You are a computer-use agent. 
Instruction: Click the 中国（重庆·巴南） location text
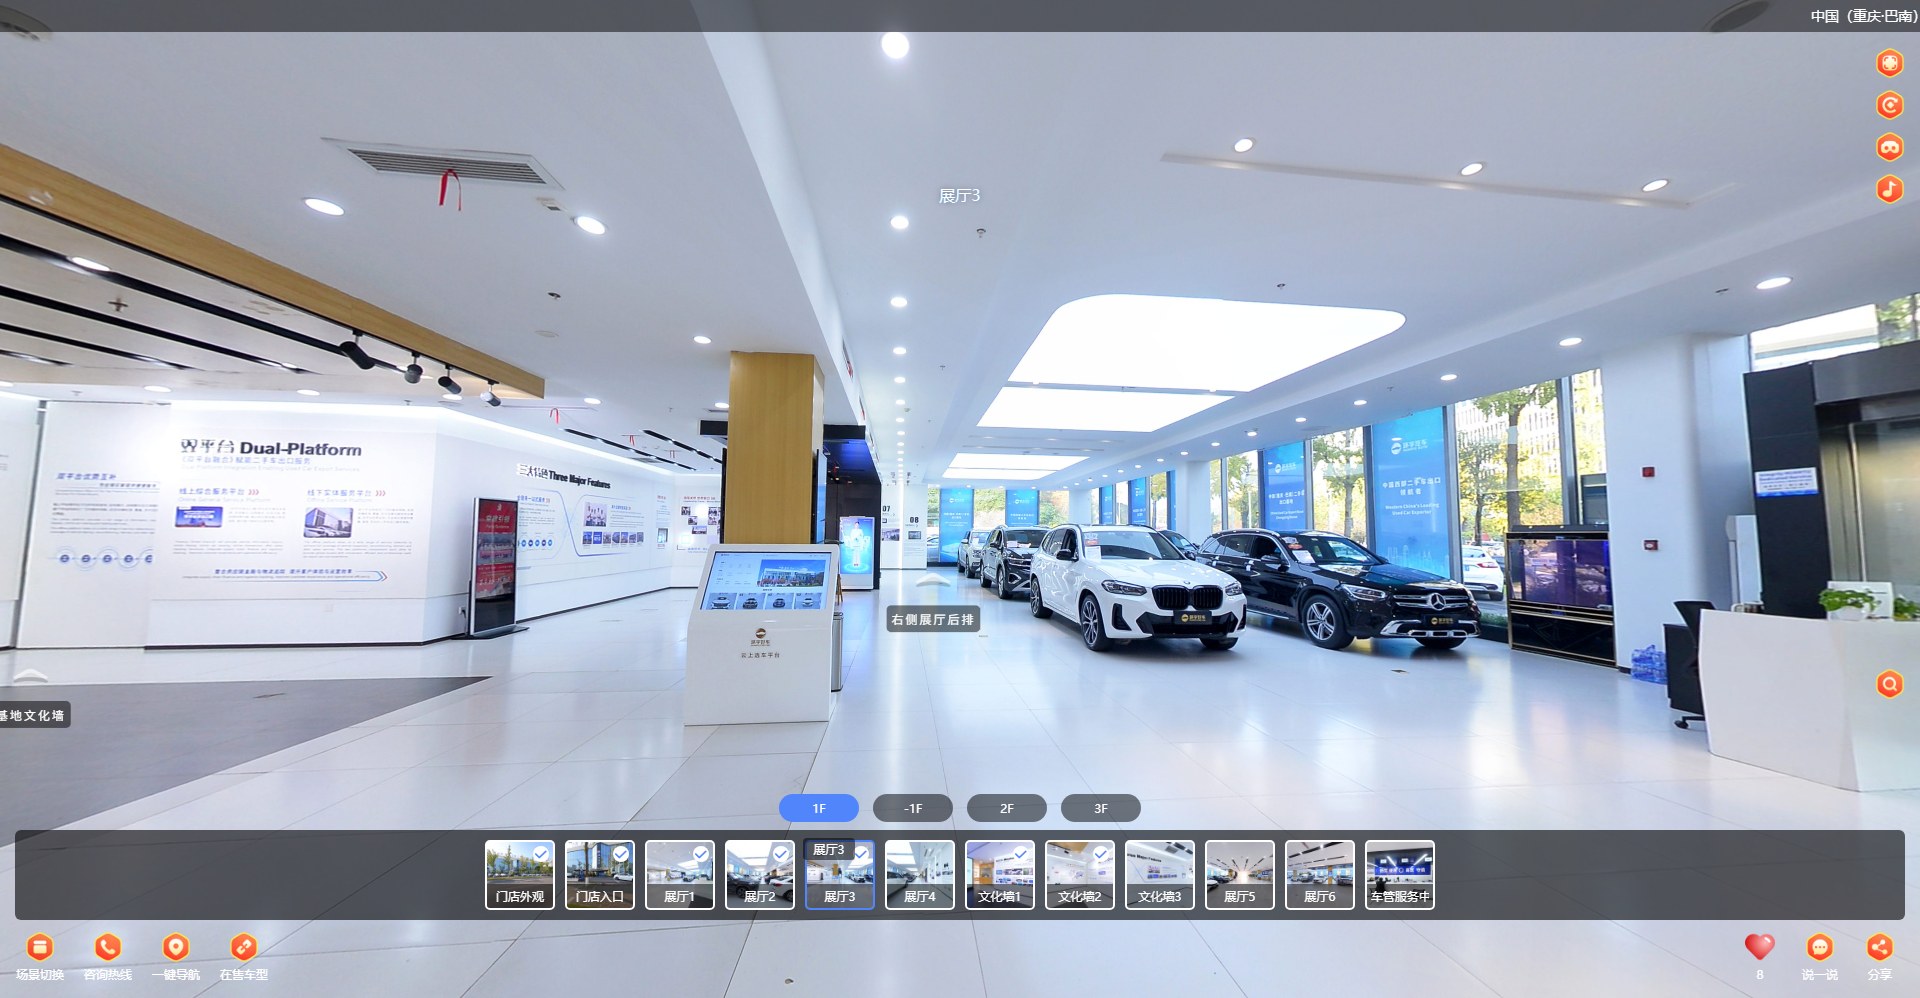[x=1864, y=16]
